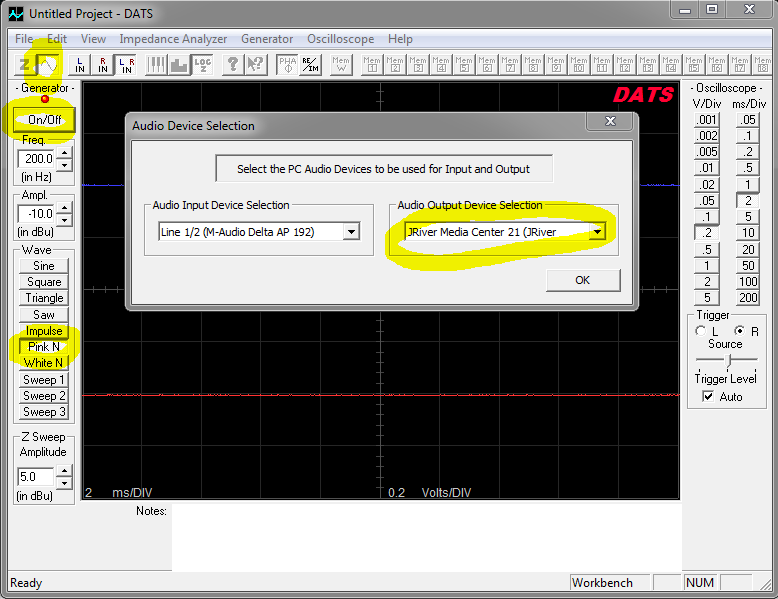Select the L IN left input icon
The image size is (778, 599).
(x=79, y=65)
